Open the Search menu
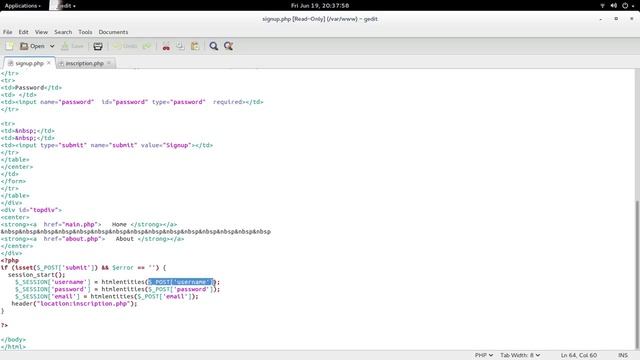This screenshot has height=360, width=640. point(63,32)
